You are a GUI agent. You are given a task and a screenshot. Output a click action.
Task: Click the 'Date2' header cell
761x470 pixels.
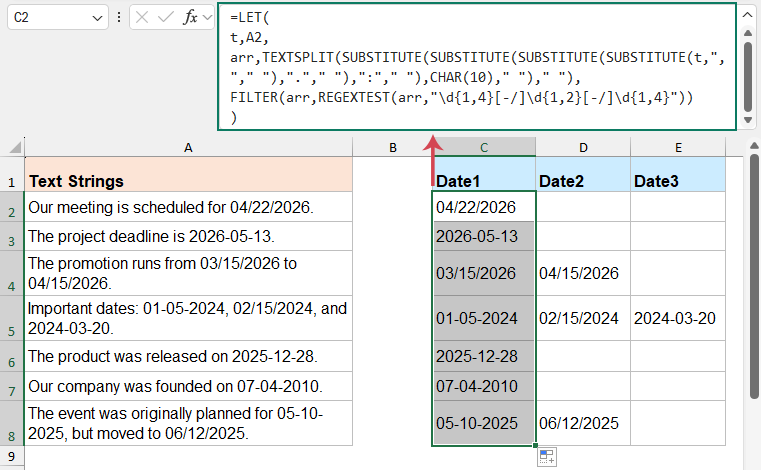point(583,174)
